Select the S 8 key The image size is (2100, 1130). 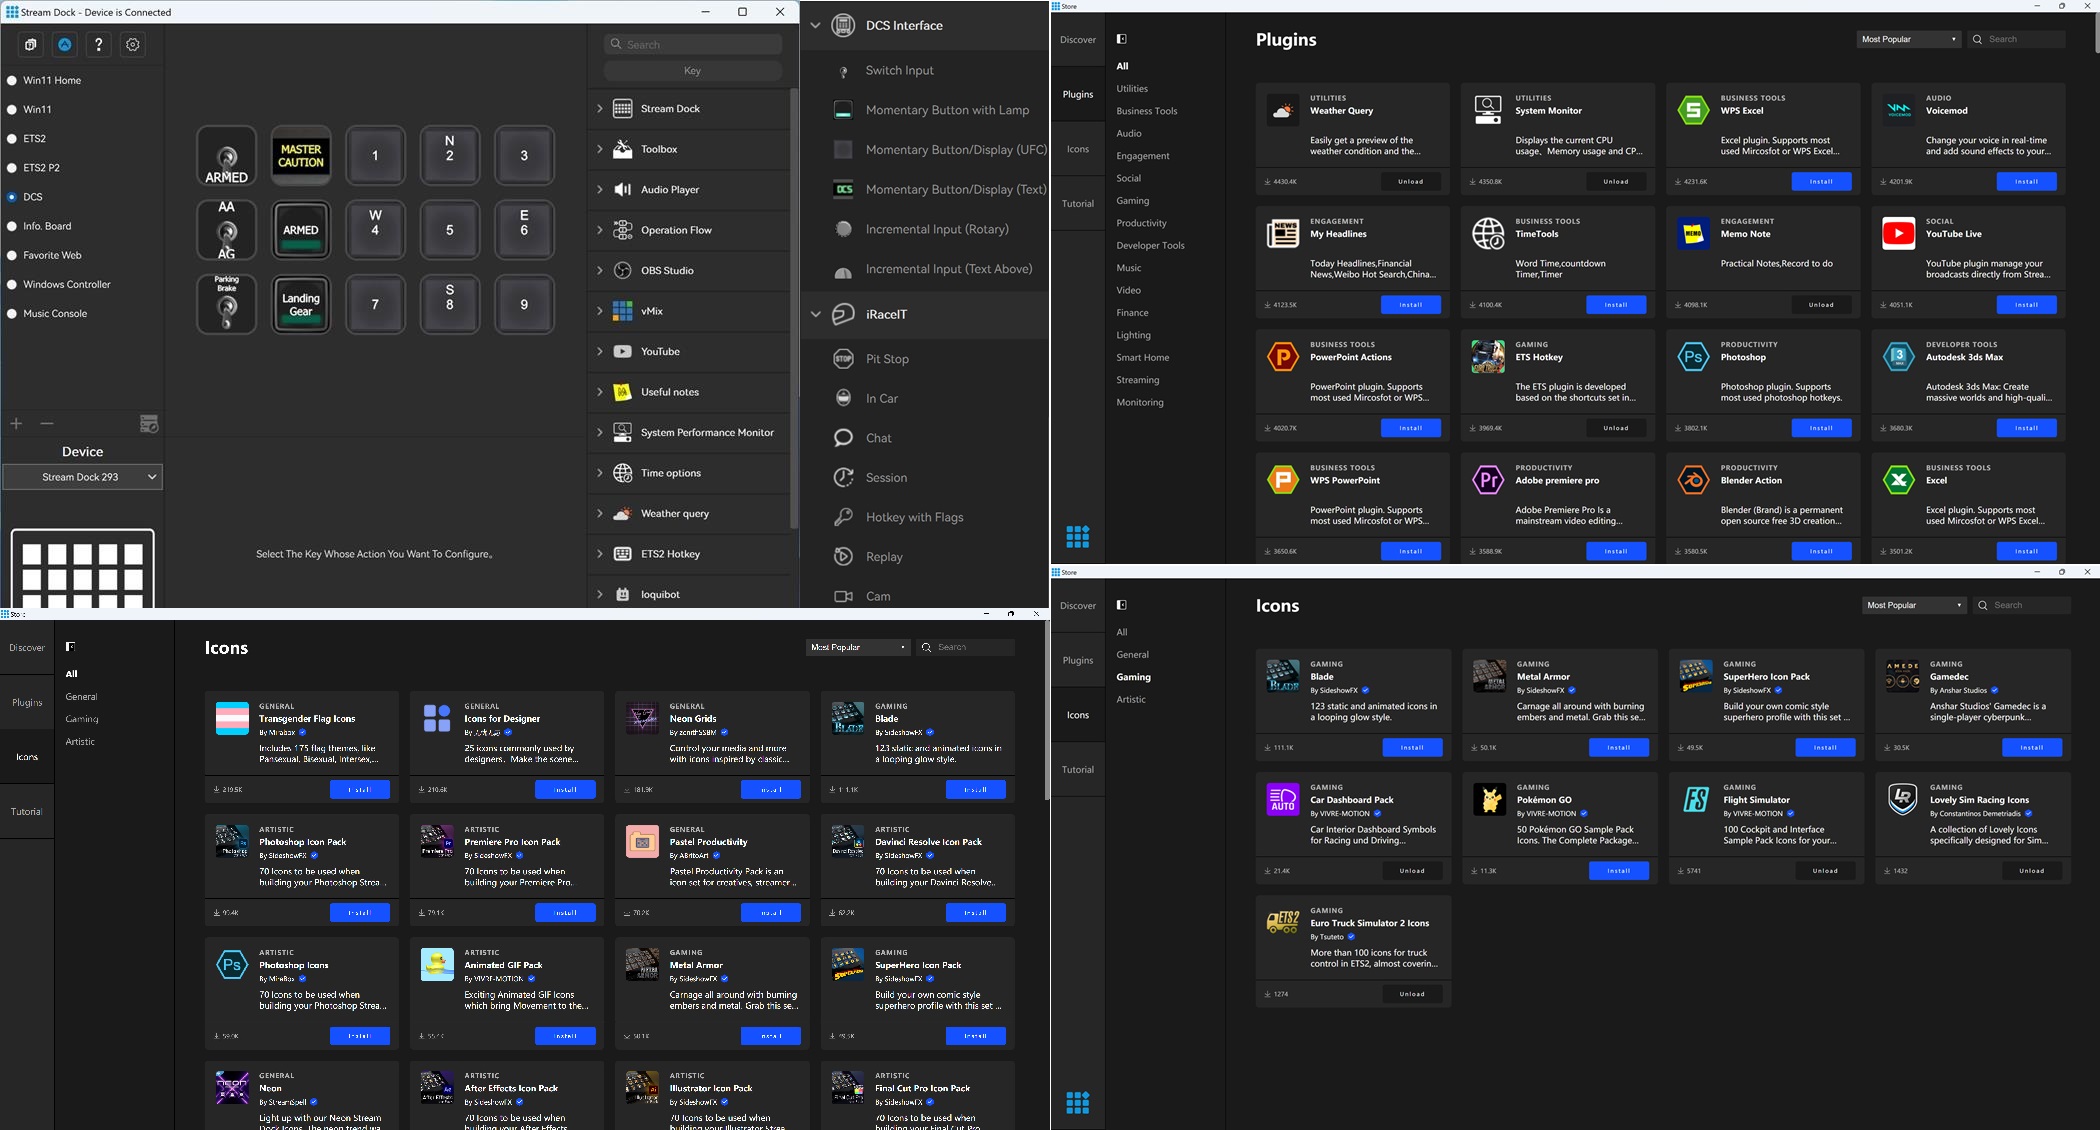(x=450, y=304)
